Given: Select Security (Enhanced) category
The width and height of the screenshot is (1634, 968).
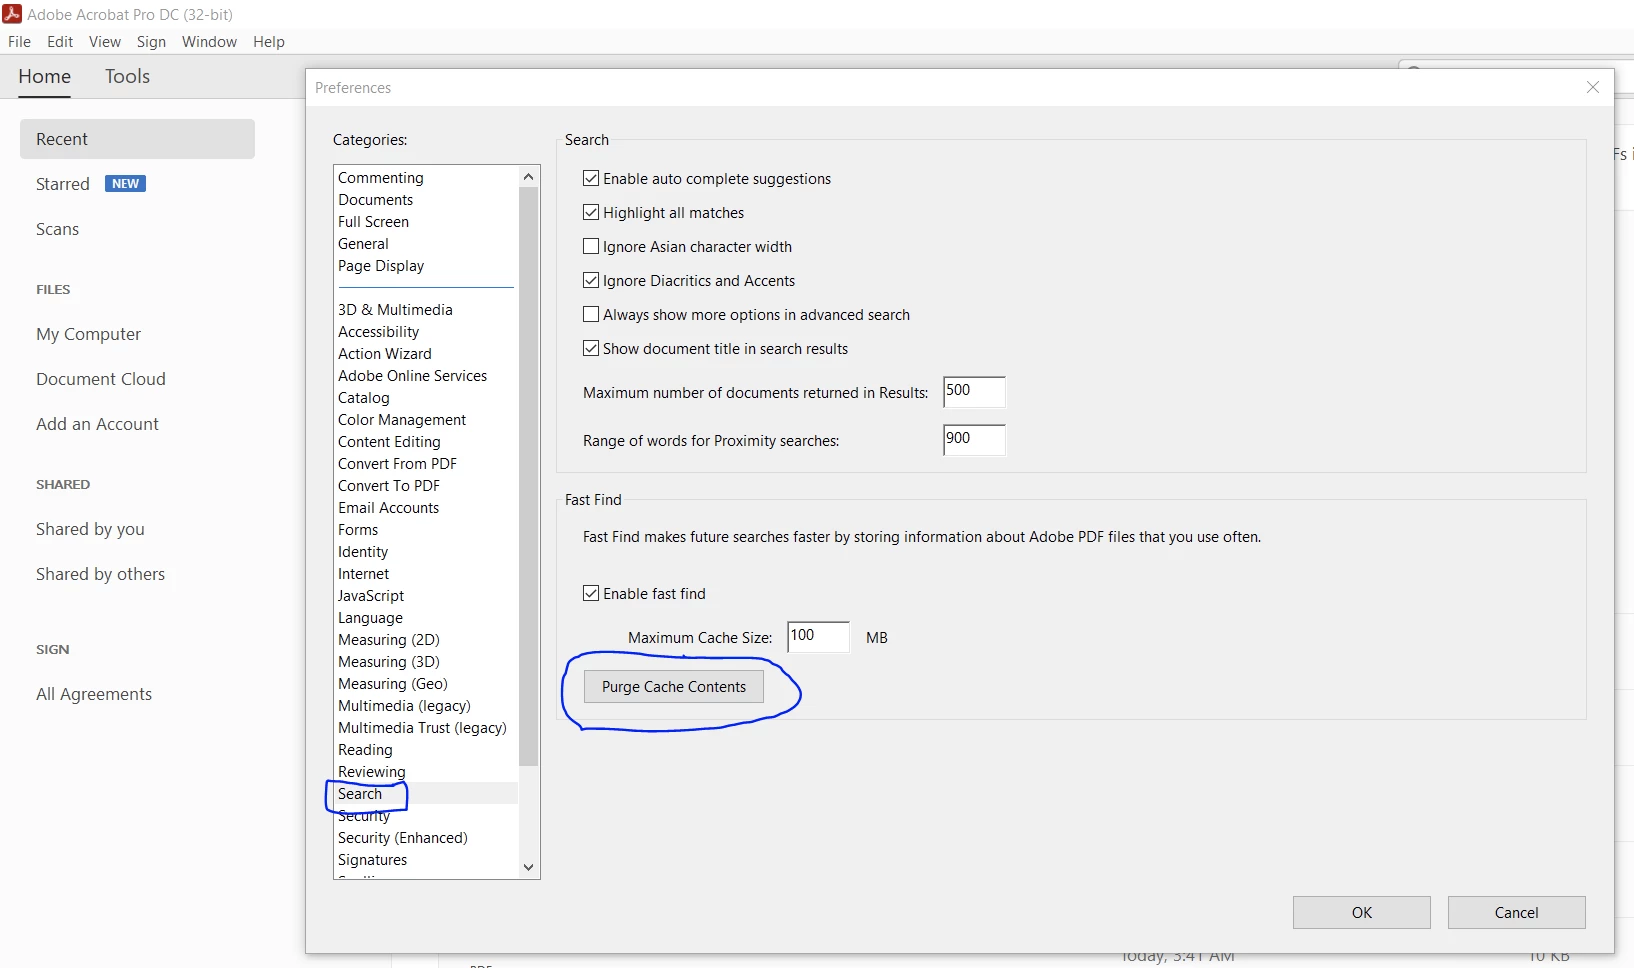Looking at the screenshot, I should coord(403,838).
